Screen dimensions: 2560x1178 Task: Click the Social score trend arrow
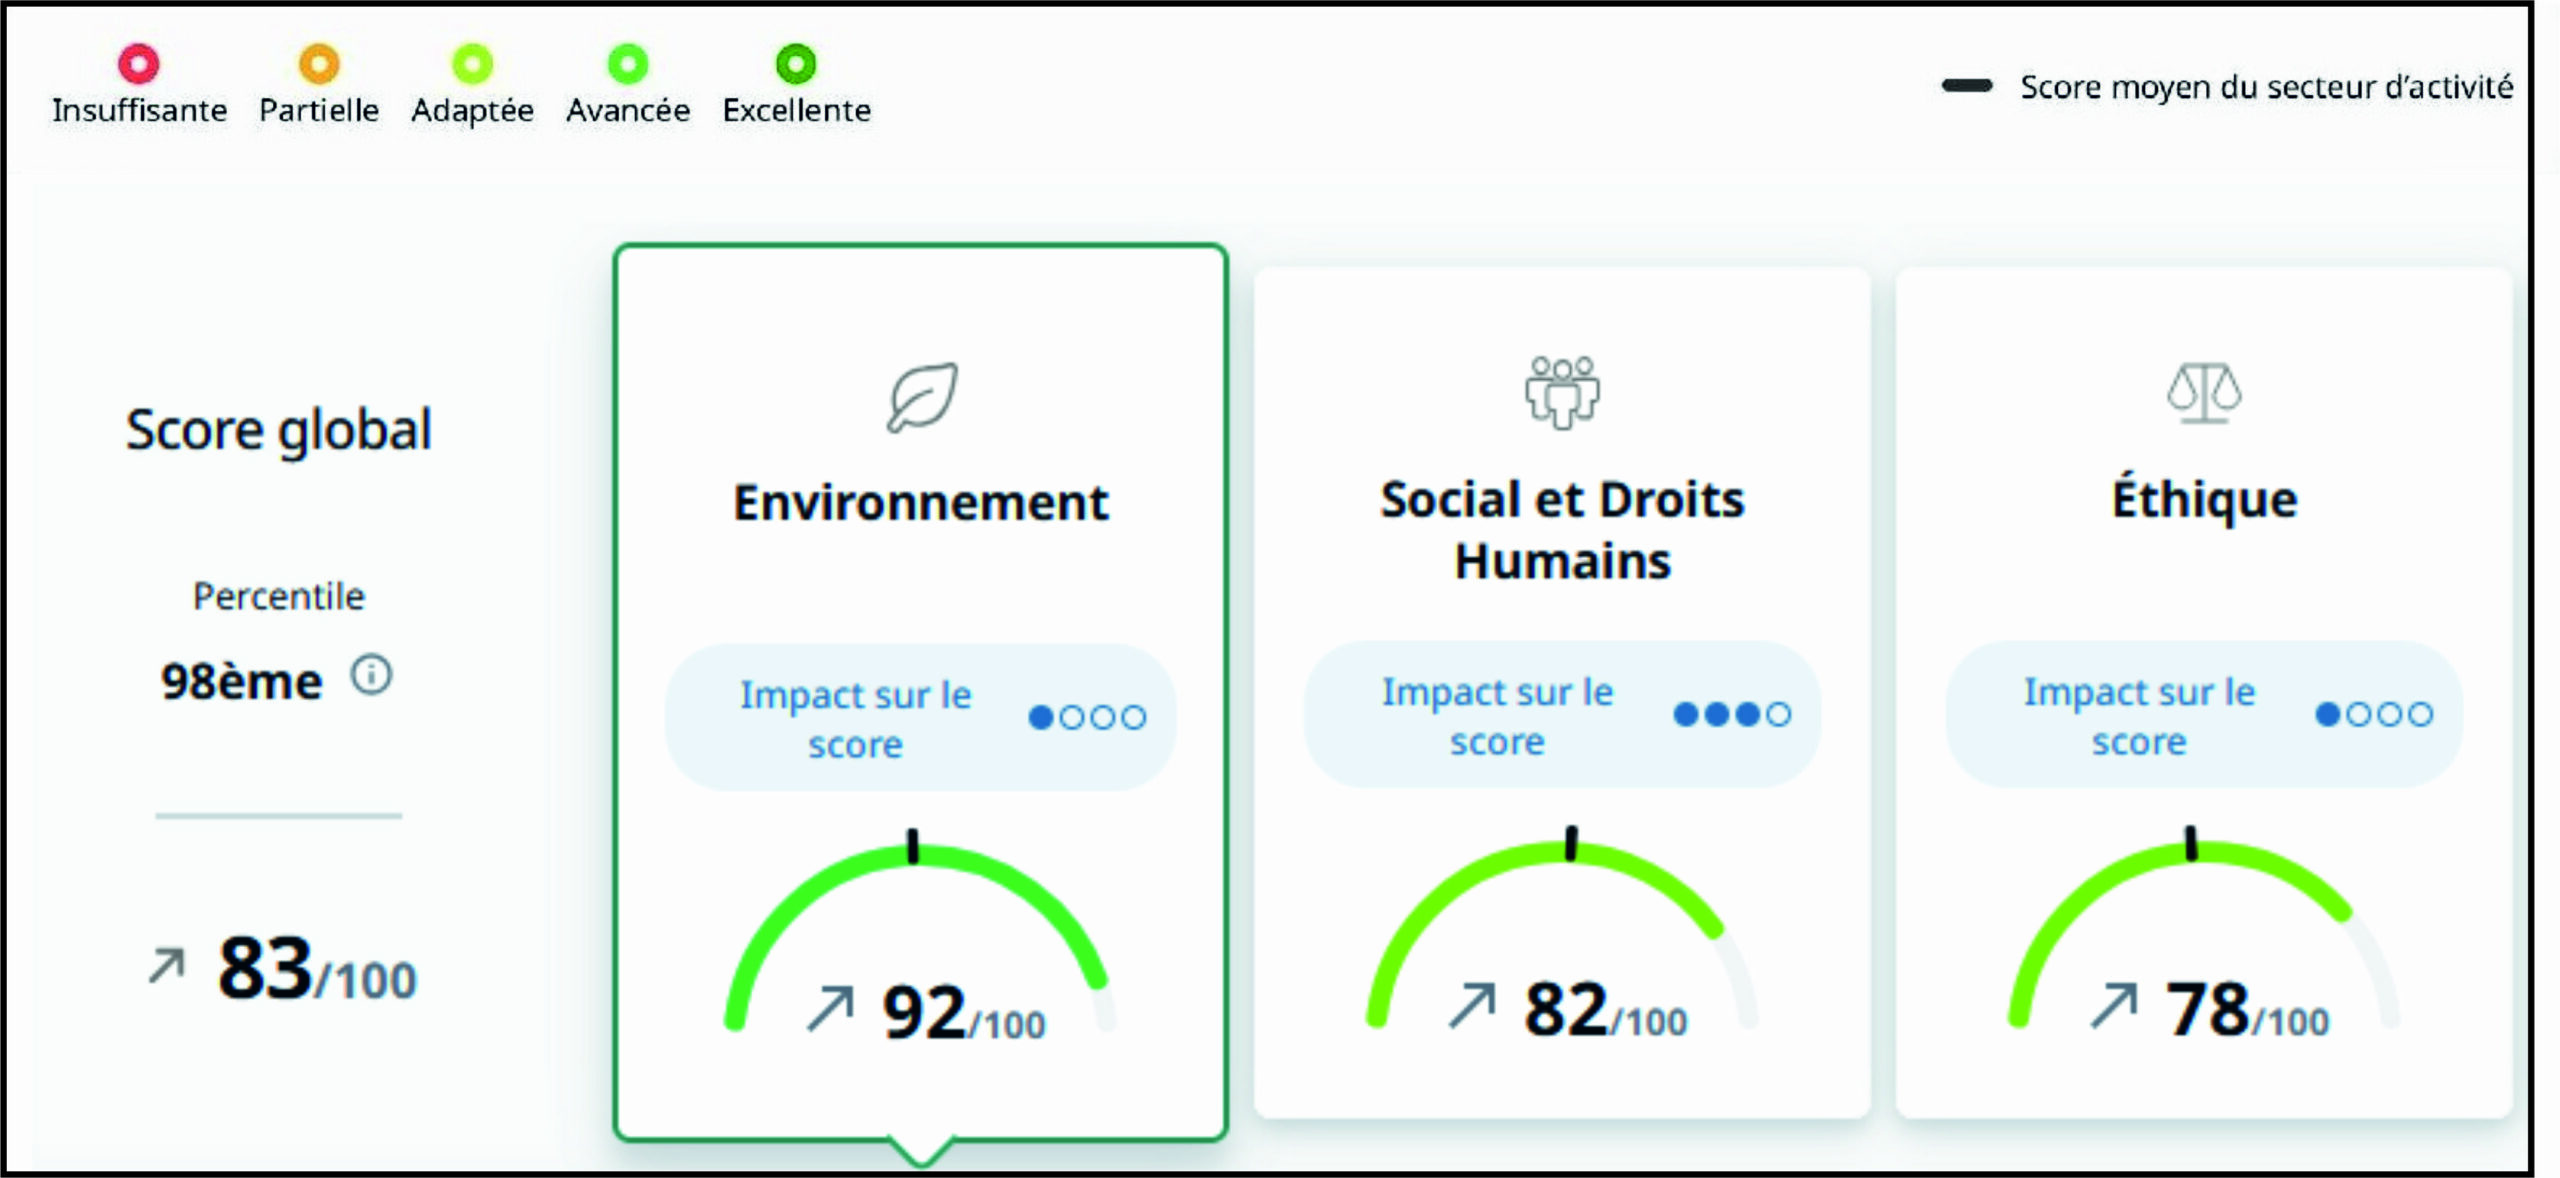tap(1472, 1005)
